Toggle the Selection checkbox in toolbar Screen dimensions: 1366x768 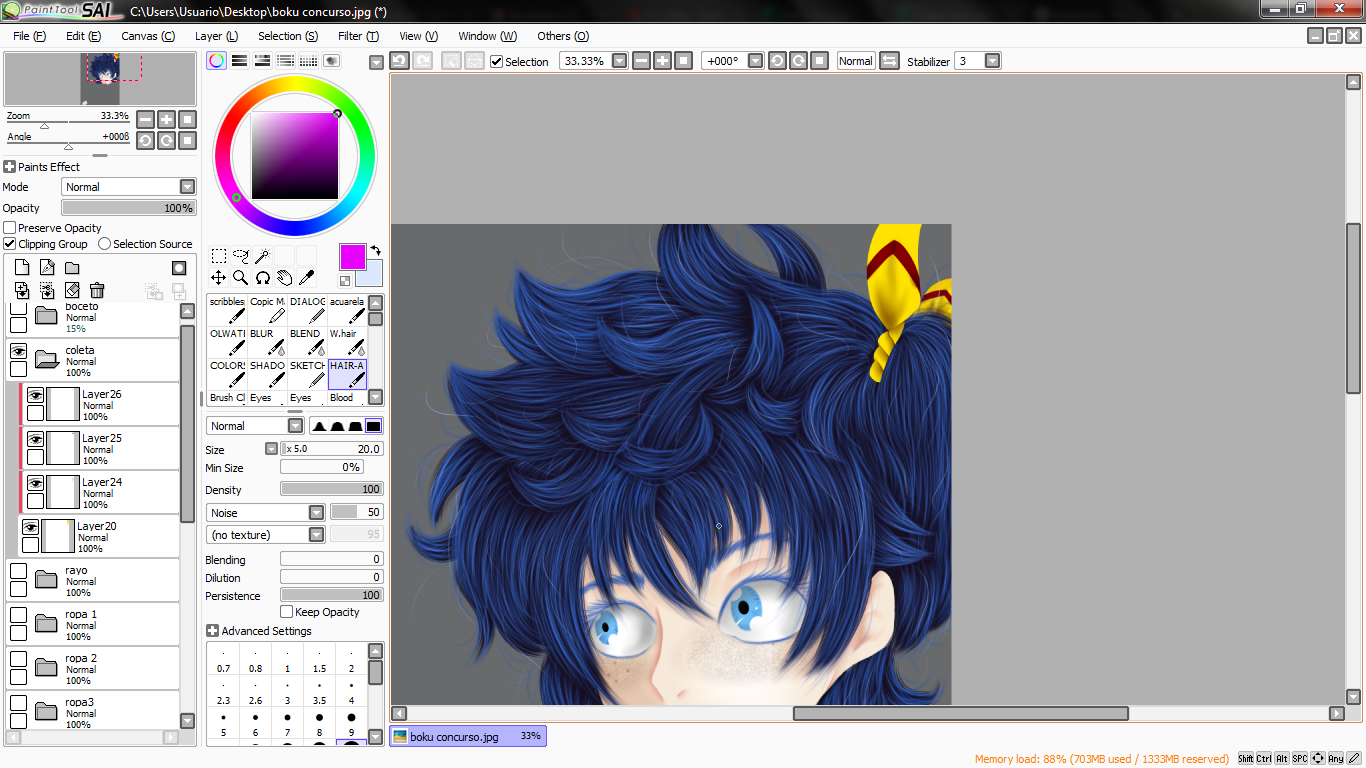(x=497, y=62)
